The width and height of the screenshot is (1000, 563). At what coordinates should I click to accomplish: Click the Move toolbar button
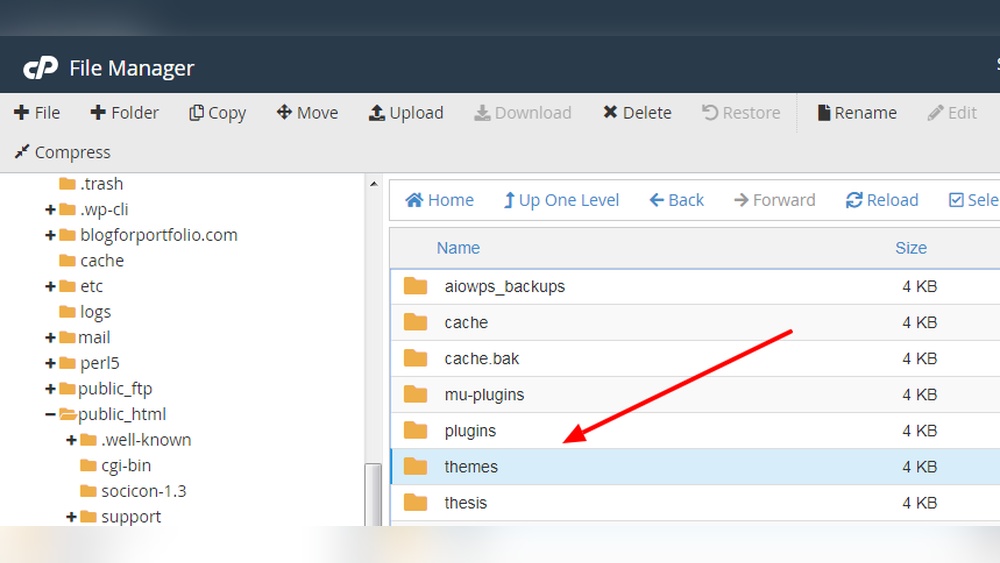(307, 113)
